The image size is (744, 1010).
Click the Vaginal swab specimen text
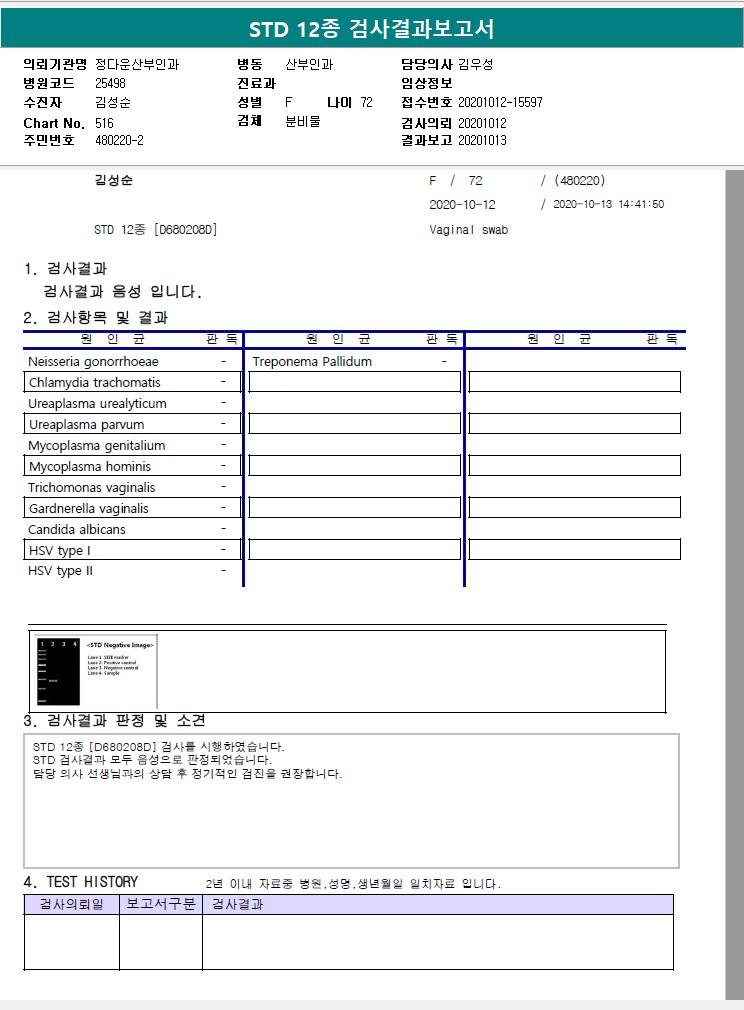(x=468, y=229)
